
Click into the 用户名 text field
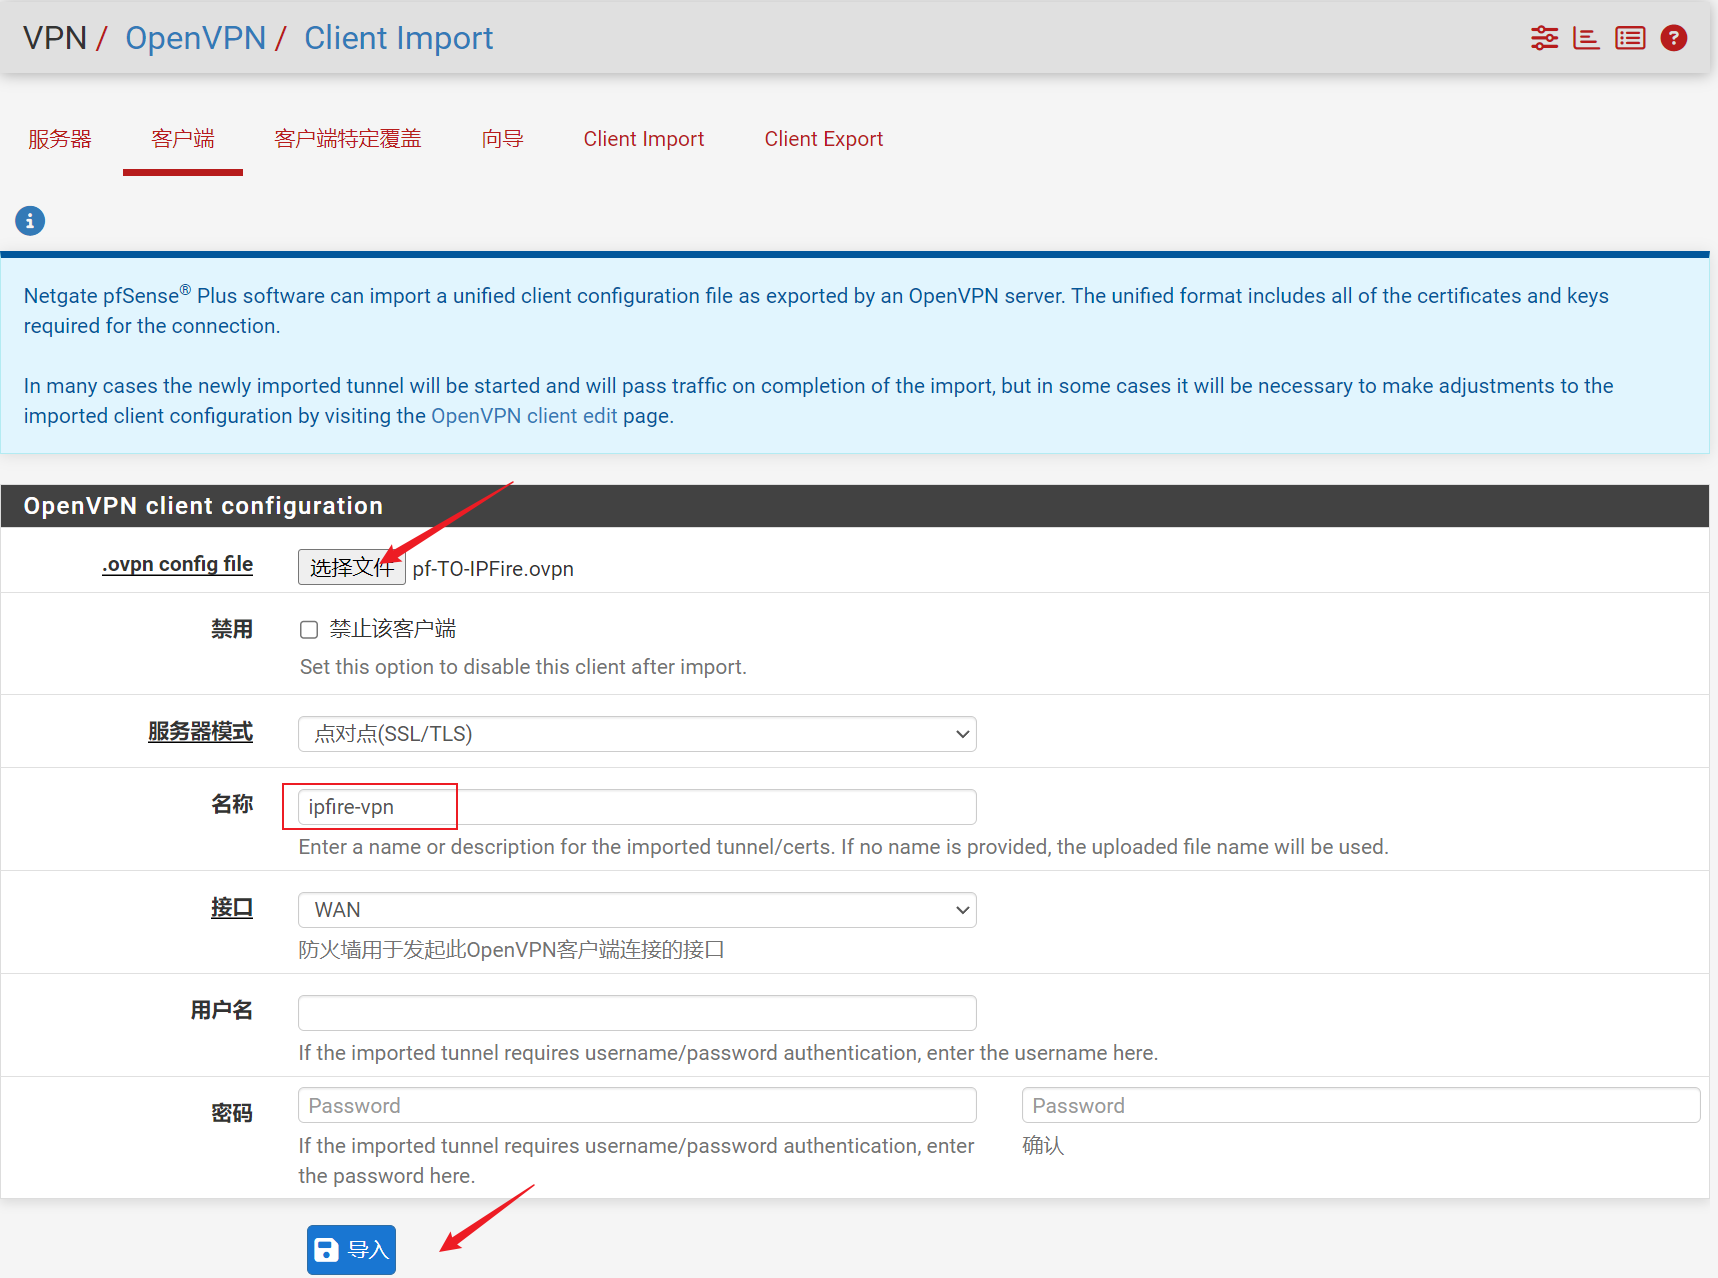637,1013
